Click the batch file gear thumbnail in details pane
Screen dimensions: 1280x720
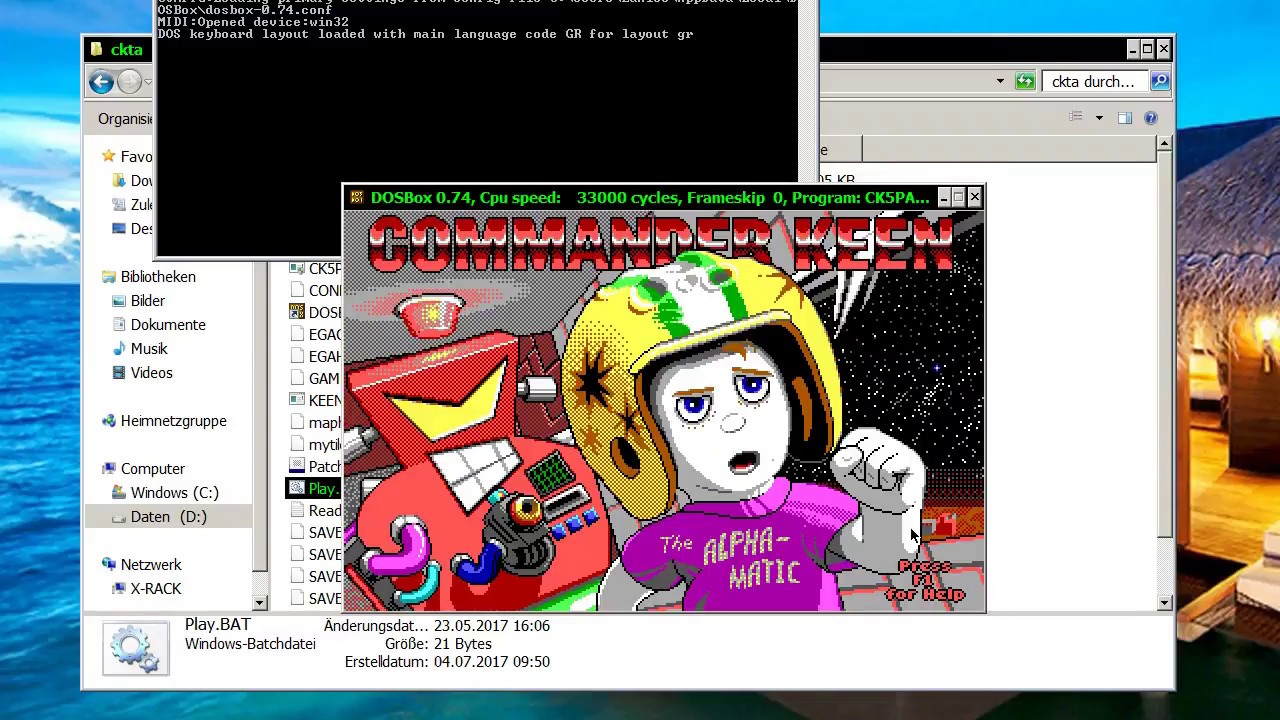[135, 648]
